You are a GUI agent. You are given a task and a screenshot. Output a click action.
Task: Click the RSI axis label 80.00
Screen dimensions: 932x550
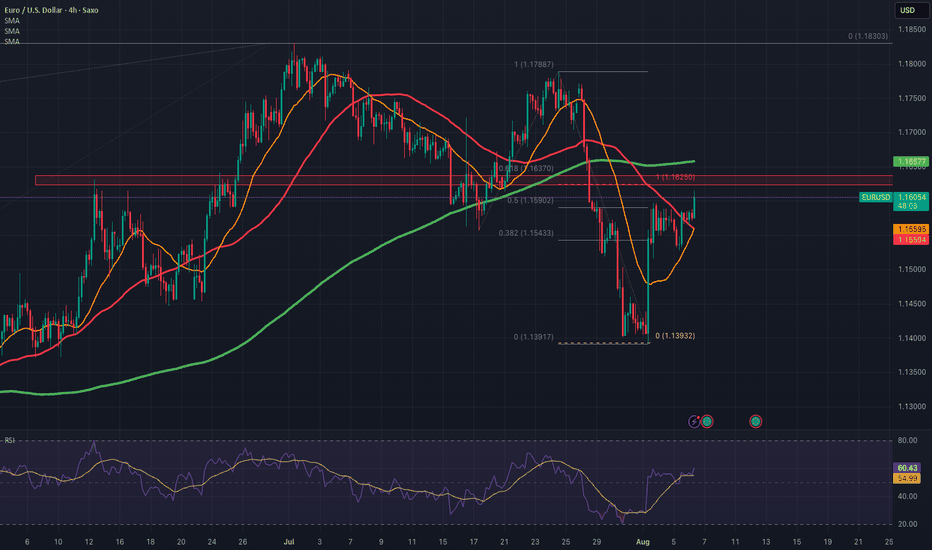coord(907,441)
